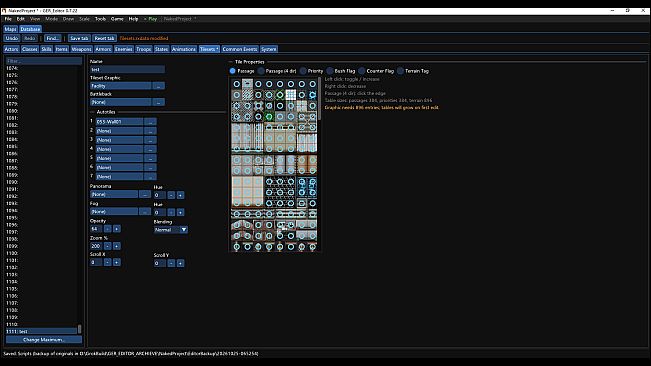Increase the Zoom % value
The image size is (651, 366).
pos(117,246)
